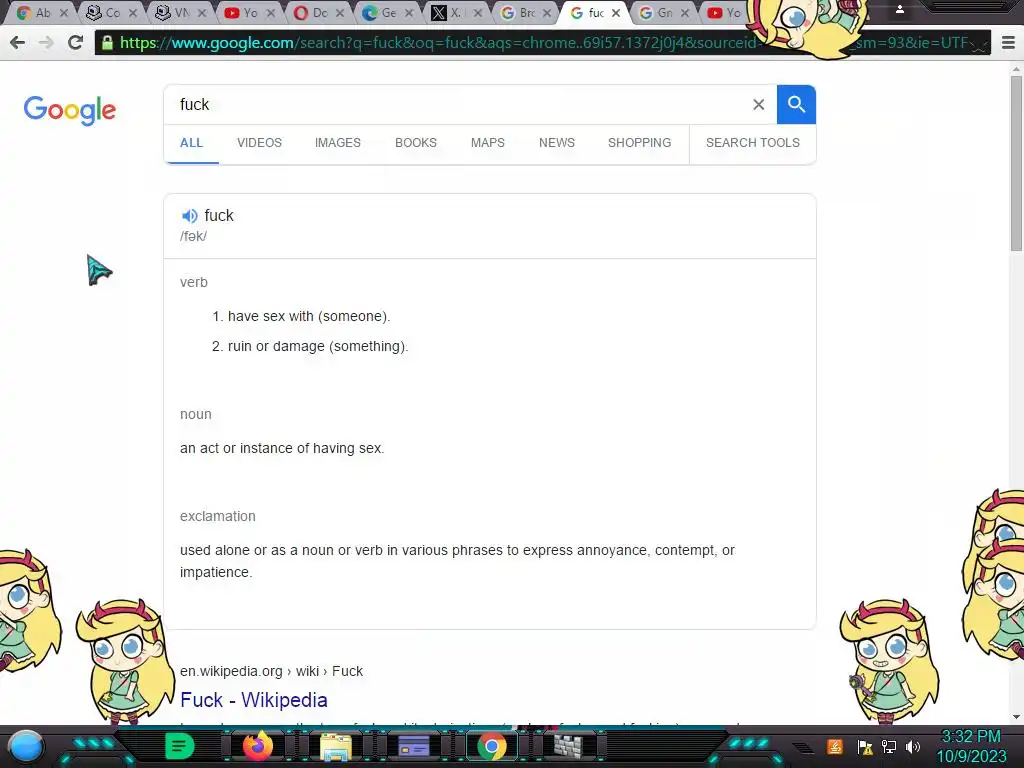Viewport: 1024px width, 768px height.
Task: Play the word pronunciation audio speaker icon
Action: (x=189, y=216)
